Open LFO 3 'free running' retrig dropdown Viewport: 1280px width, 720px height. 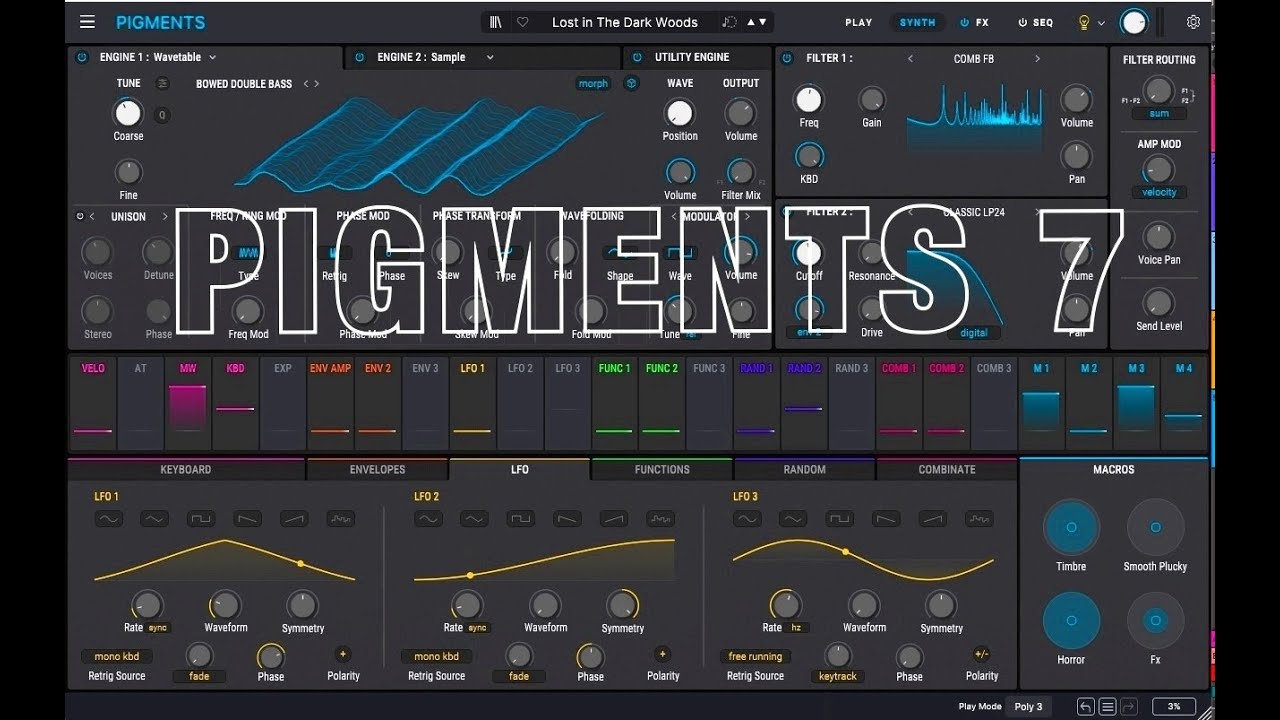(x=755, y=657)
